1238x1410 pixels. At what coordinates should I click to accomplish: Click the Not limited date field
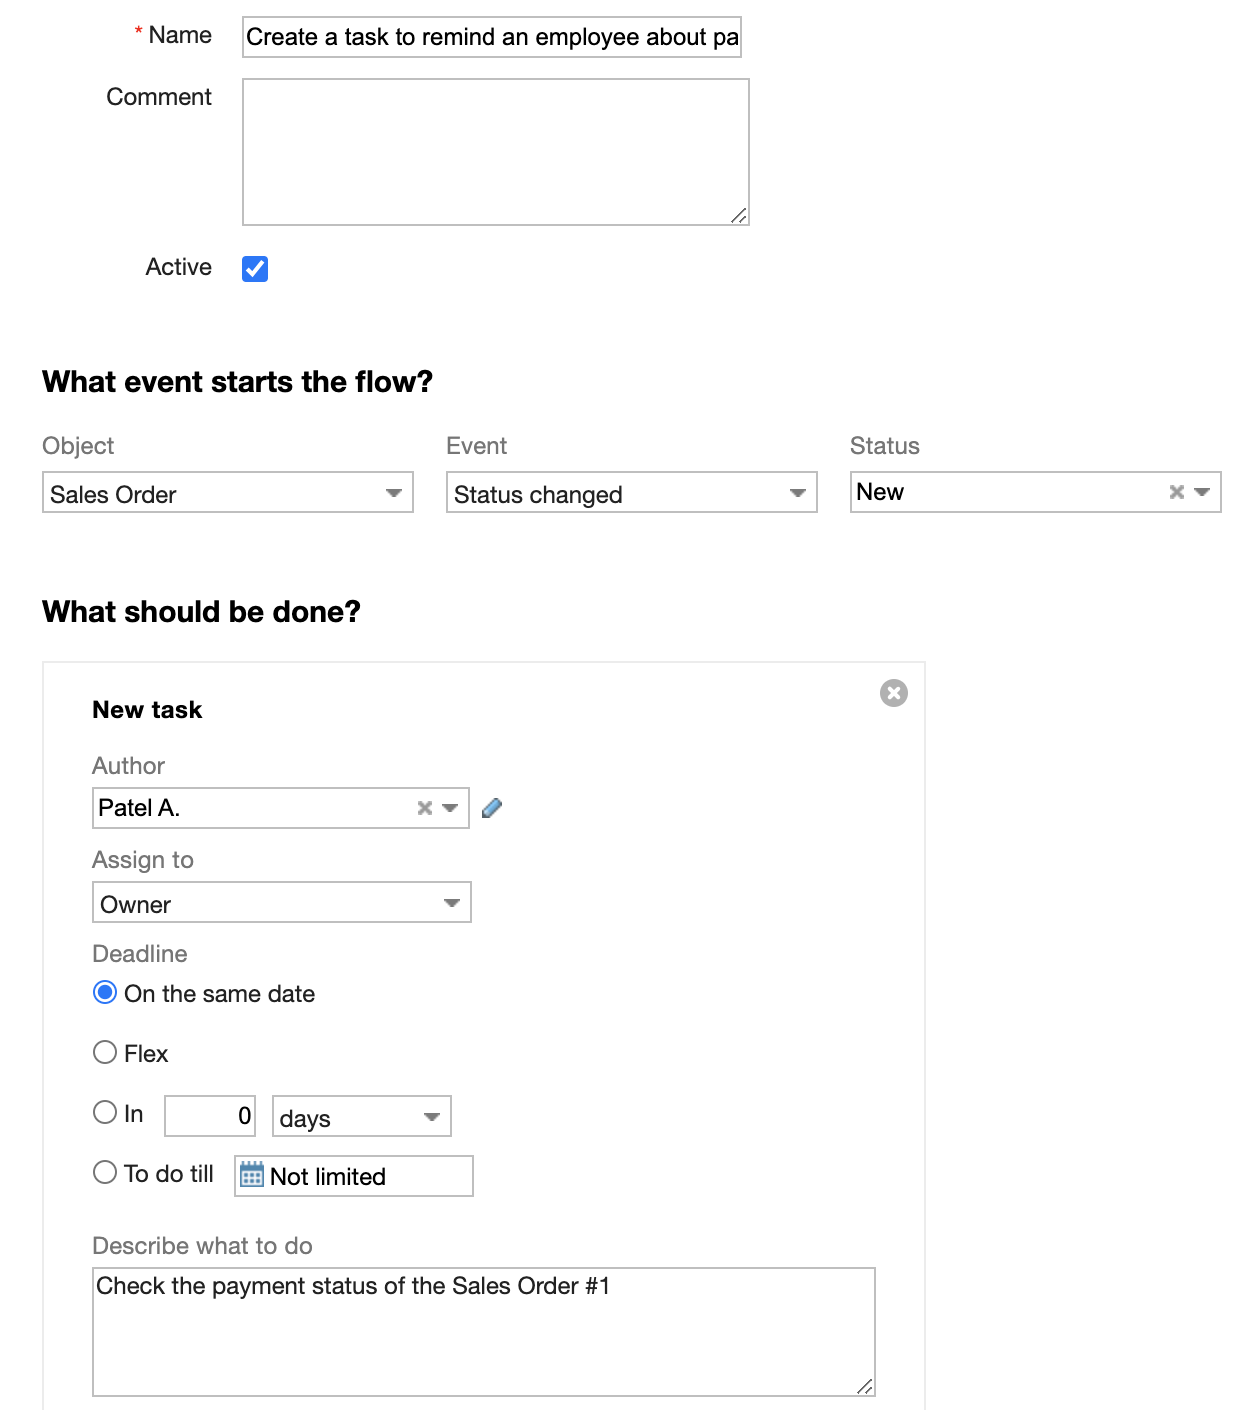pyautogui.click(x=354, y=1176)
